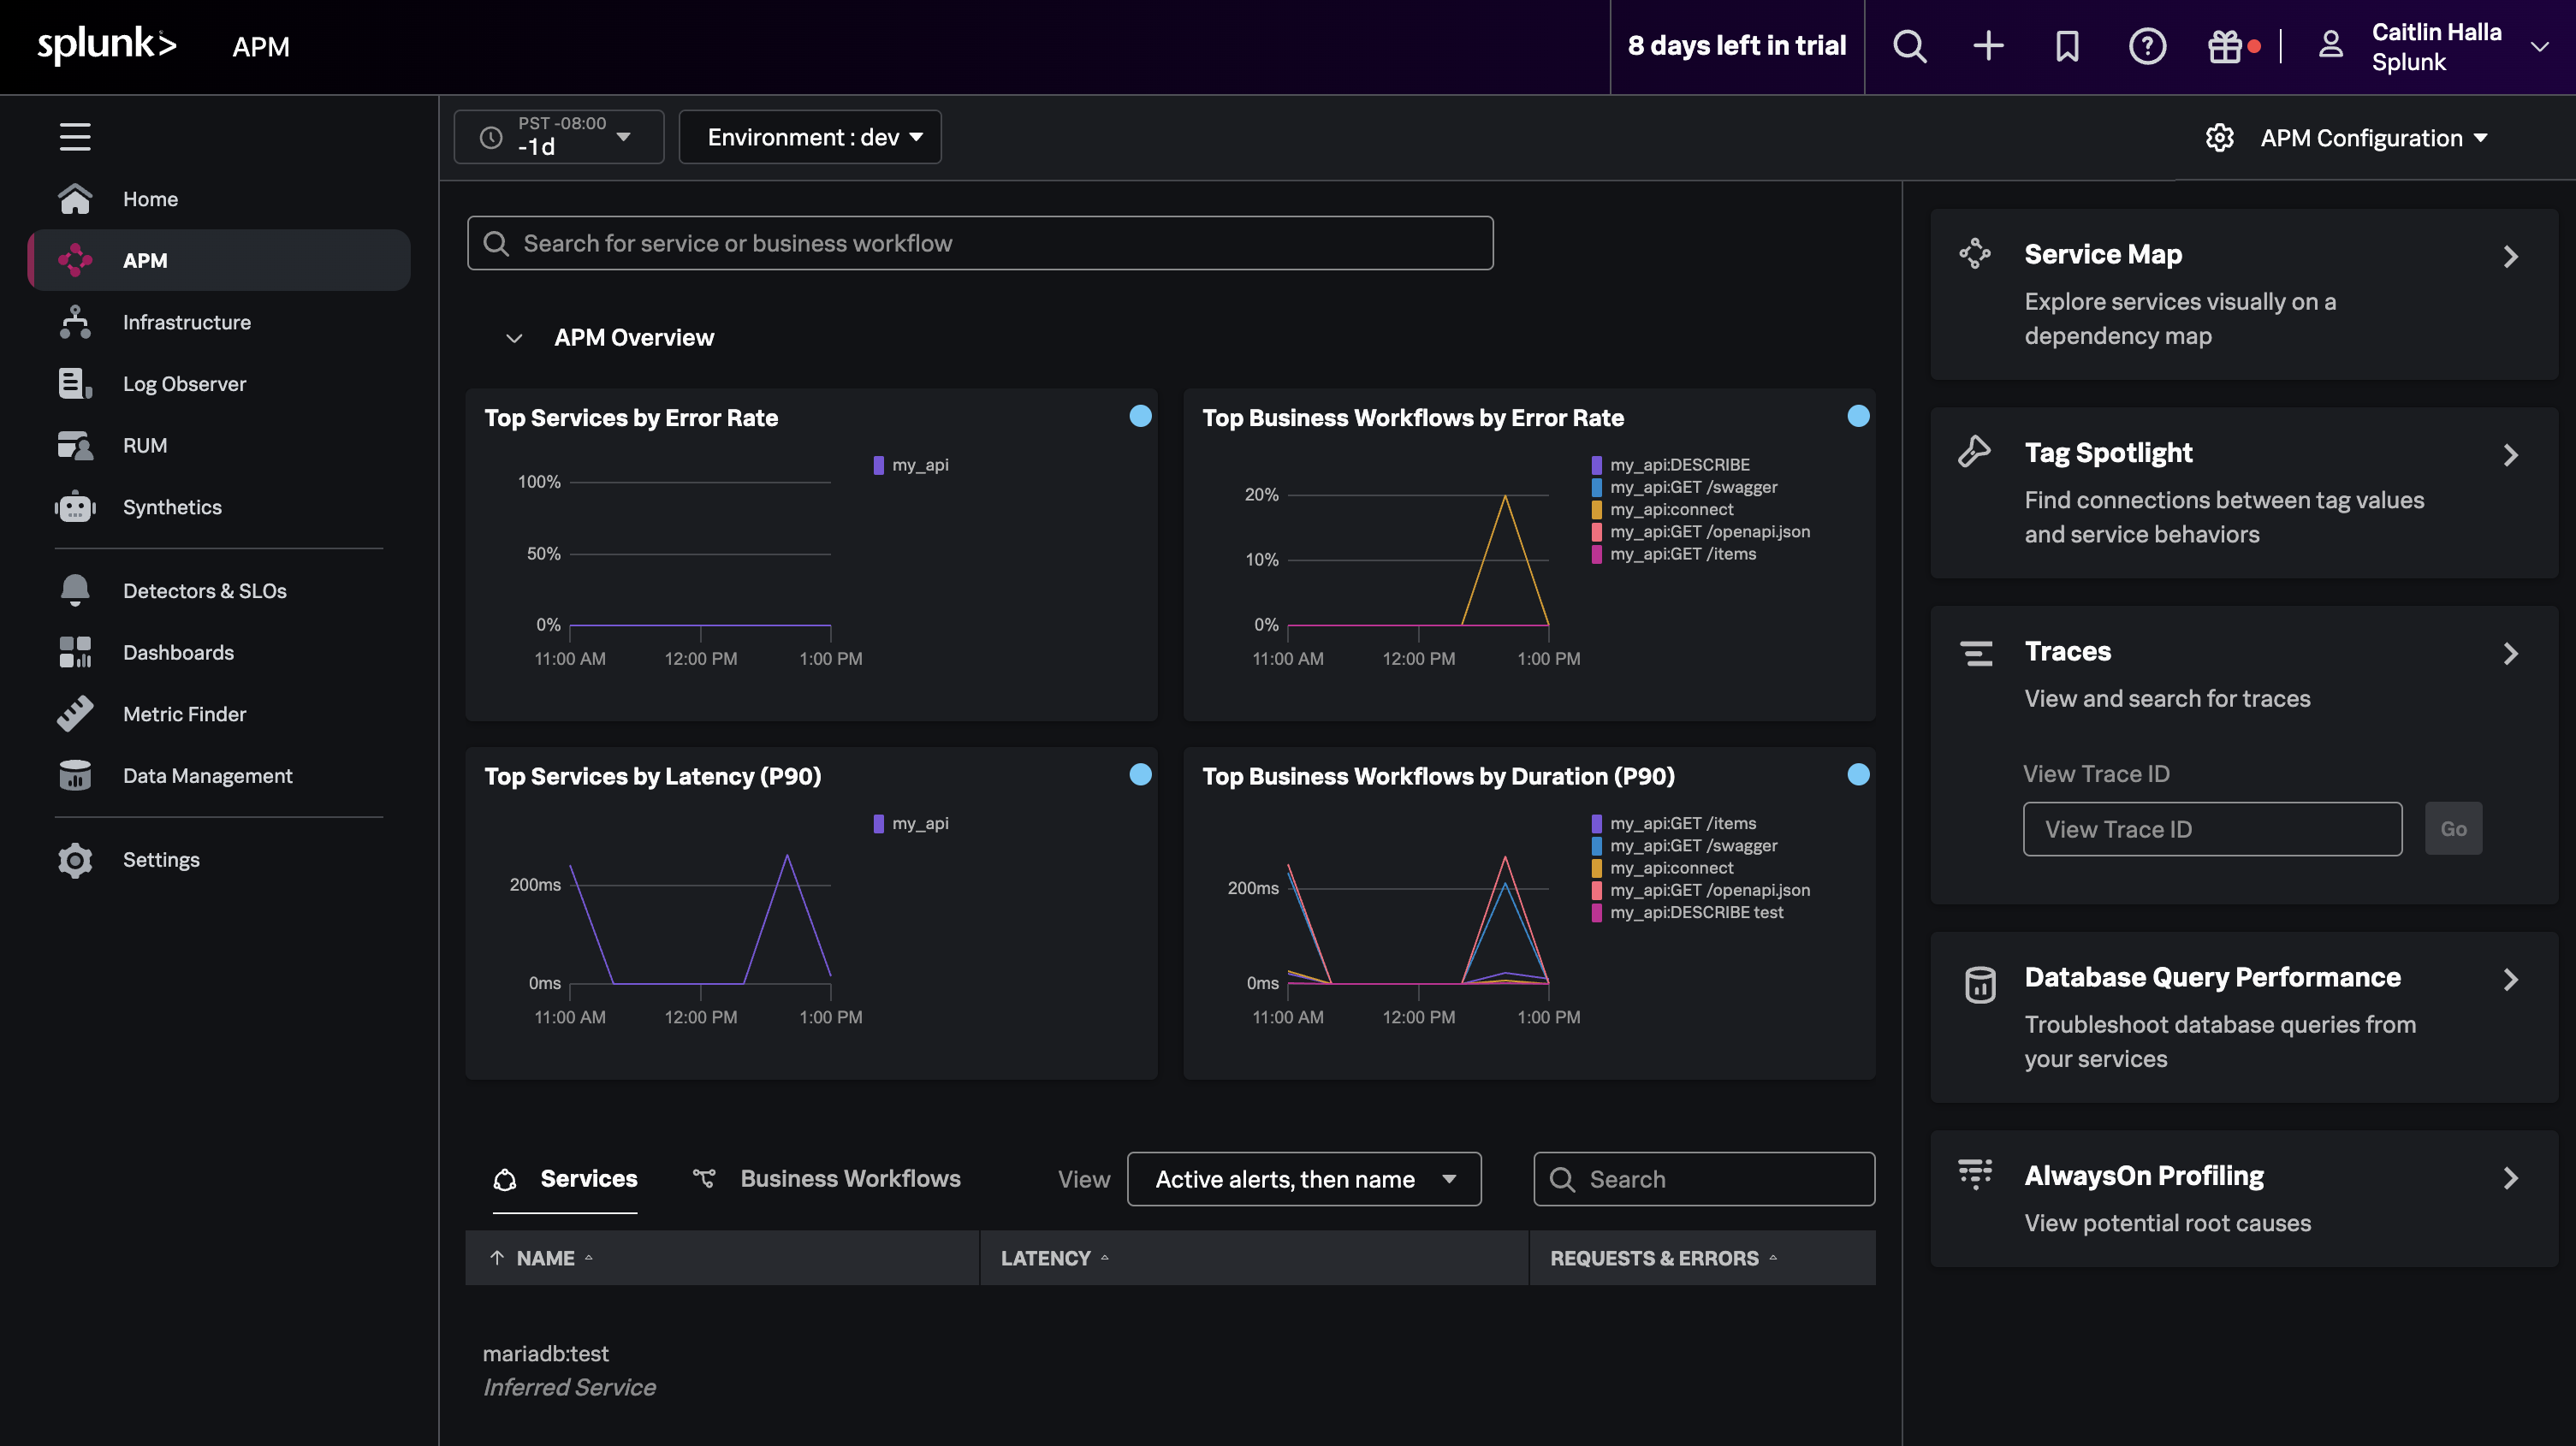Screen dimensions: 2576x1446
Task: Toggle the alert indicator on Top Services by Error Rate
Action: 1140,416
